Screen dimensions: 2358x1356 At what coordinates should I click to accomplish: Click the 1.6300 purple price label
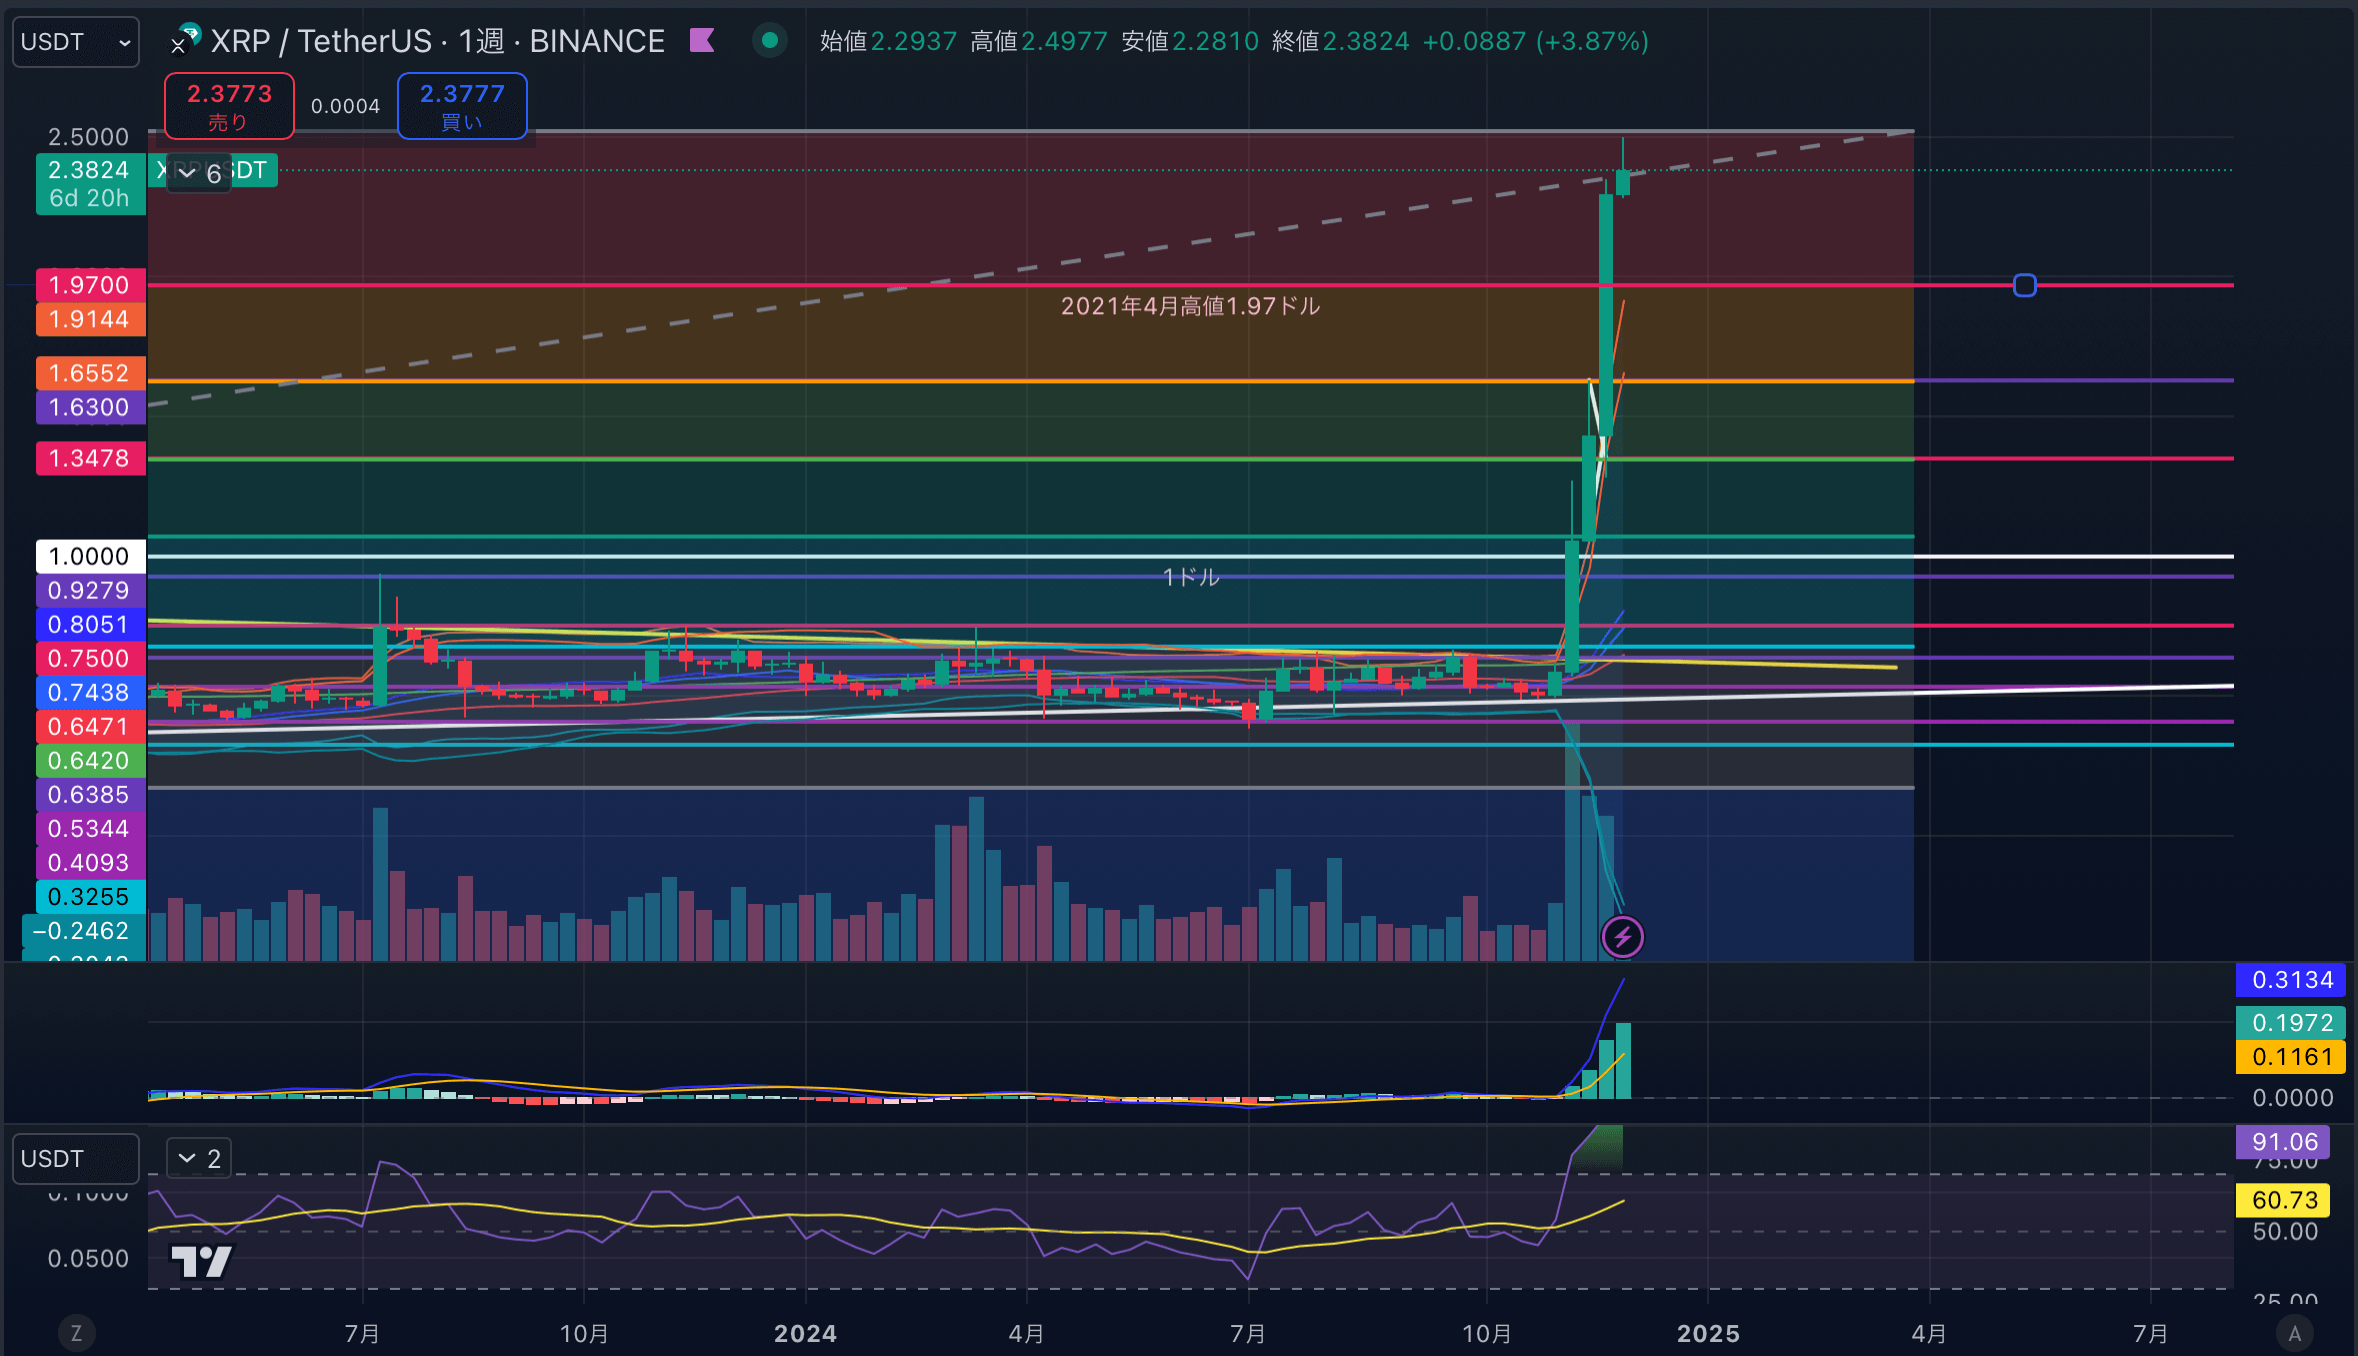point(90,407)
